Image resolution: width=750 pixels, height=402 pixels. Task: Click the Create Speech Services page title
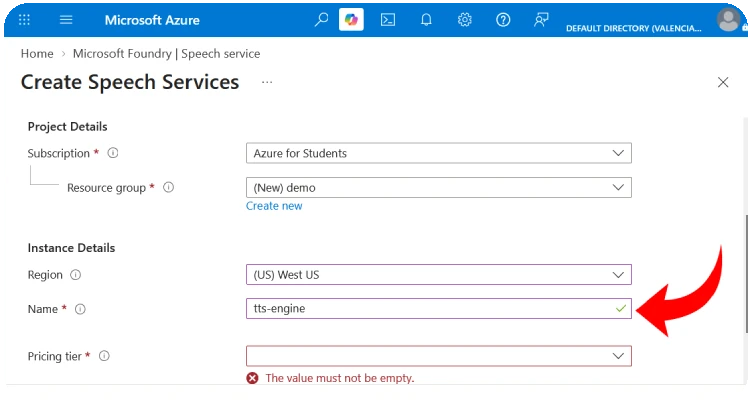(x=130, y=82)
